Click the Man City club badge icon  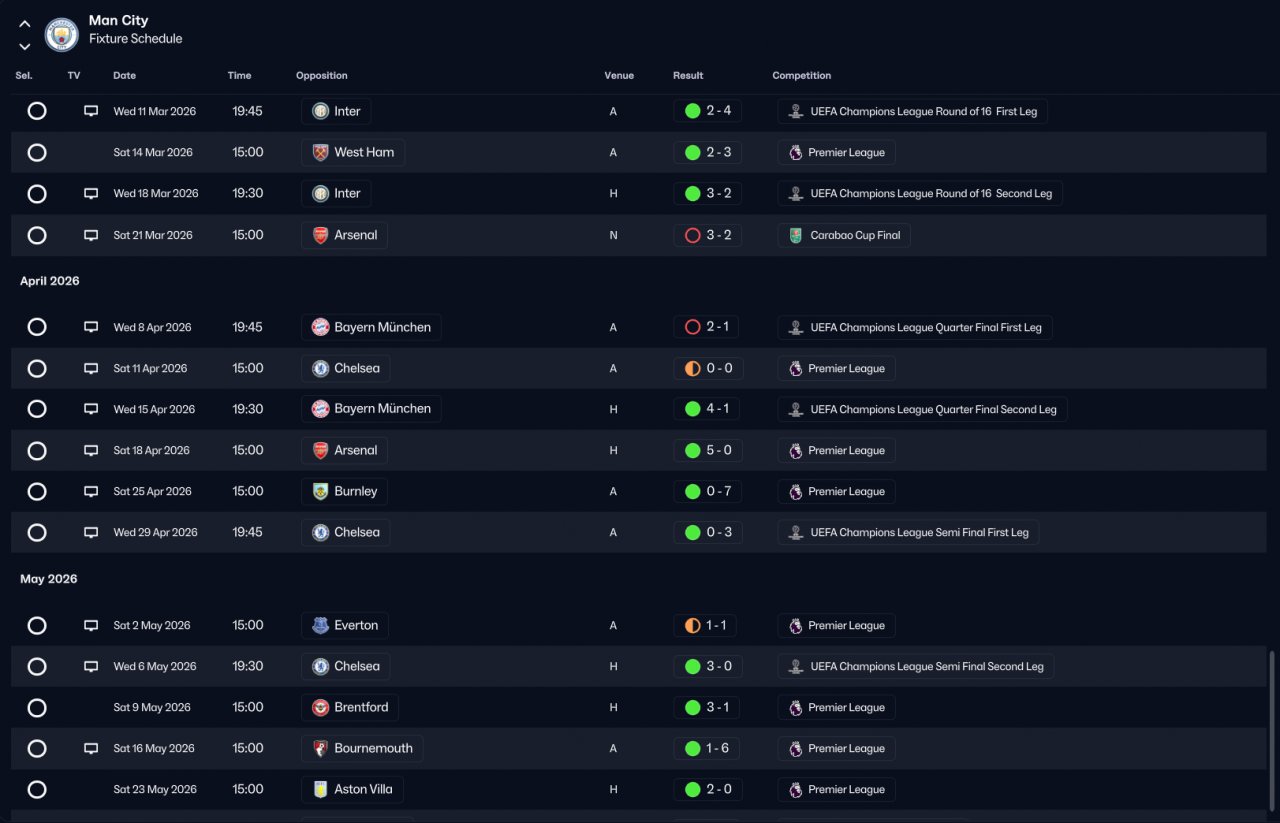(x=62, y=35)
